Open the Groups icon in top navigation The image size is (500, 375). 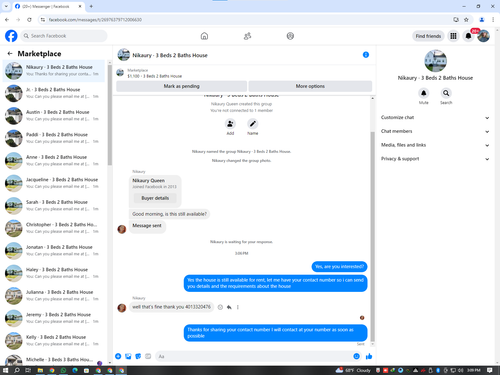click(290, 36)
